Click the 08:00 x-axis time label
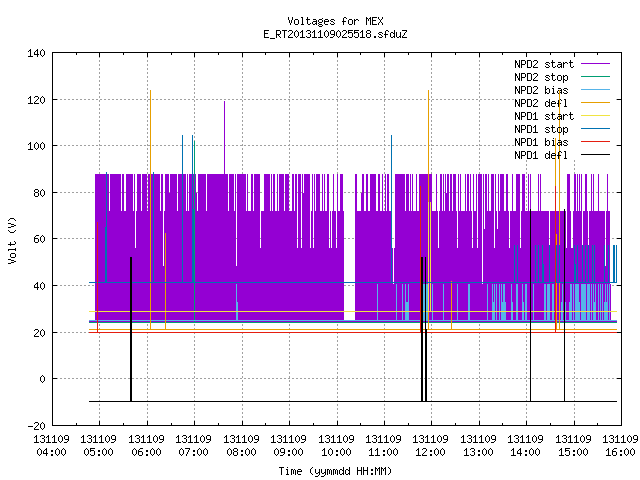Screen dimensions: 640x480 241,452
